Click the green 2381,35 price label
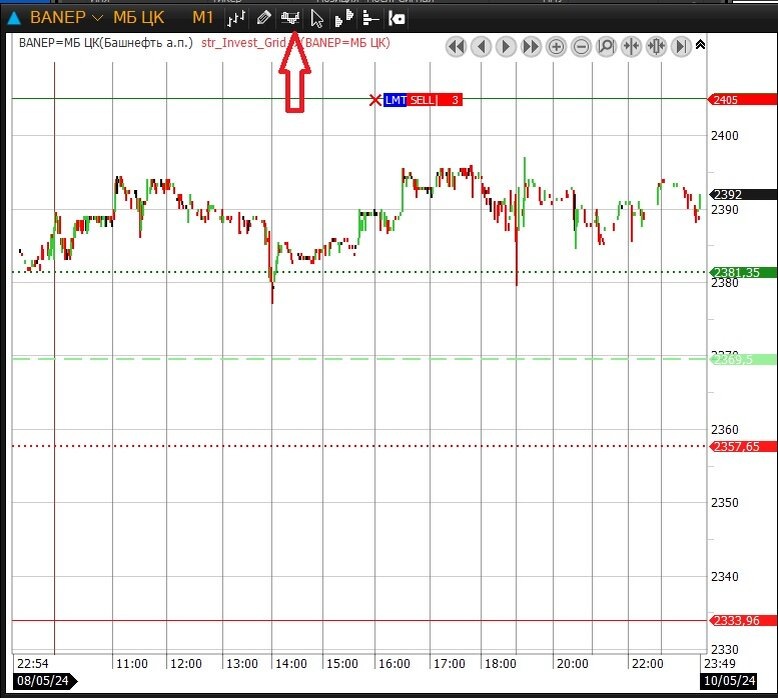The image size is (778, 698). [742, 272]
